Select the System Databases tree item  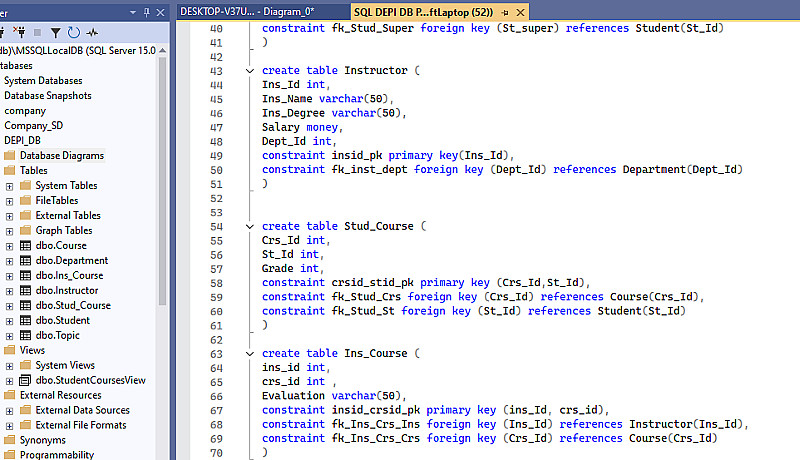[43, 81]
